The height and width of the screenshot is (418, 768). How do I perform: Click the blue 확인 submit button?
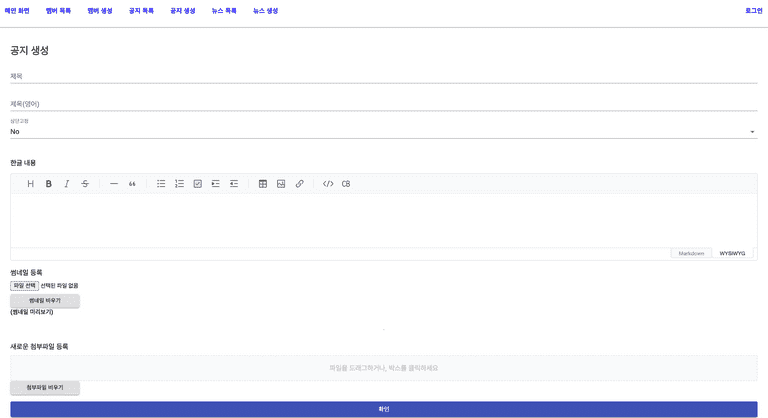click(384, 409)
